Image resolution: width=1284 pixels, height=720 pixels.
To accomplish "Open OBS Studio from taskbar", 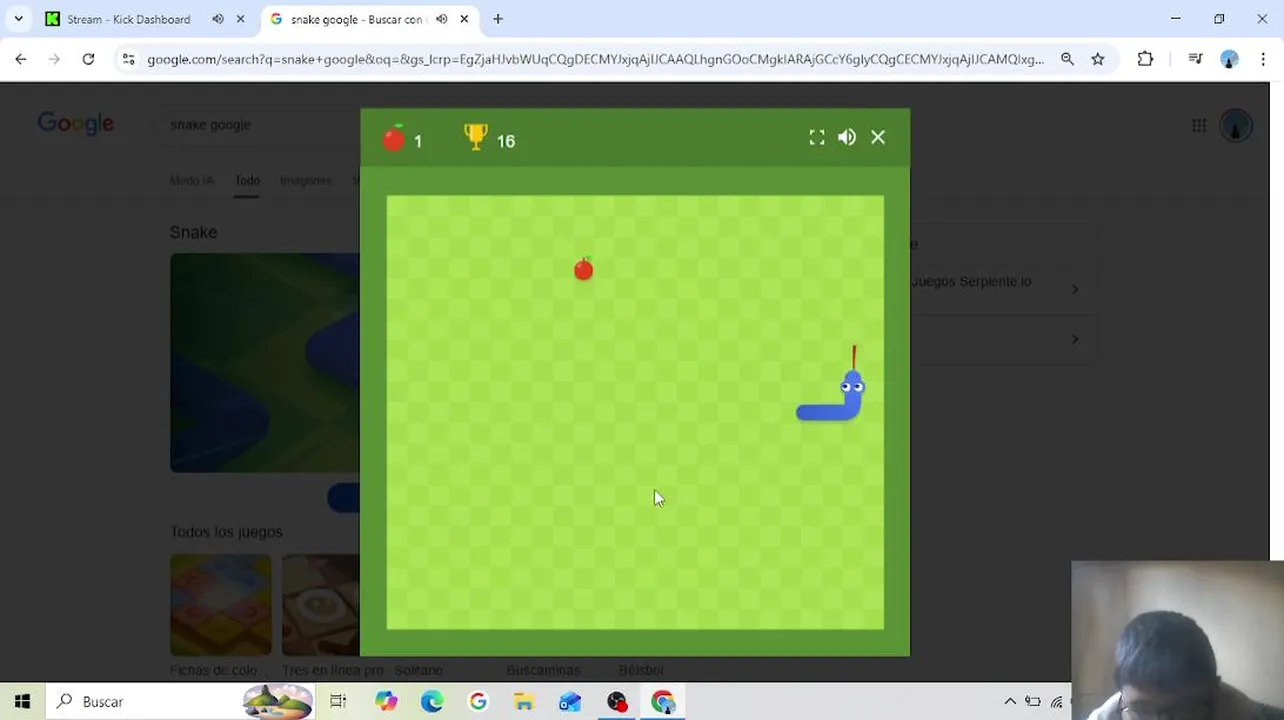I will (x=617, y=702).
